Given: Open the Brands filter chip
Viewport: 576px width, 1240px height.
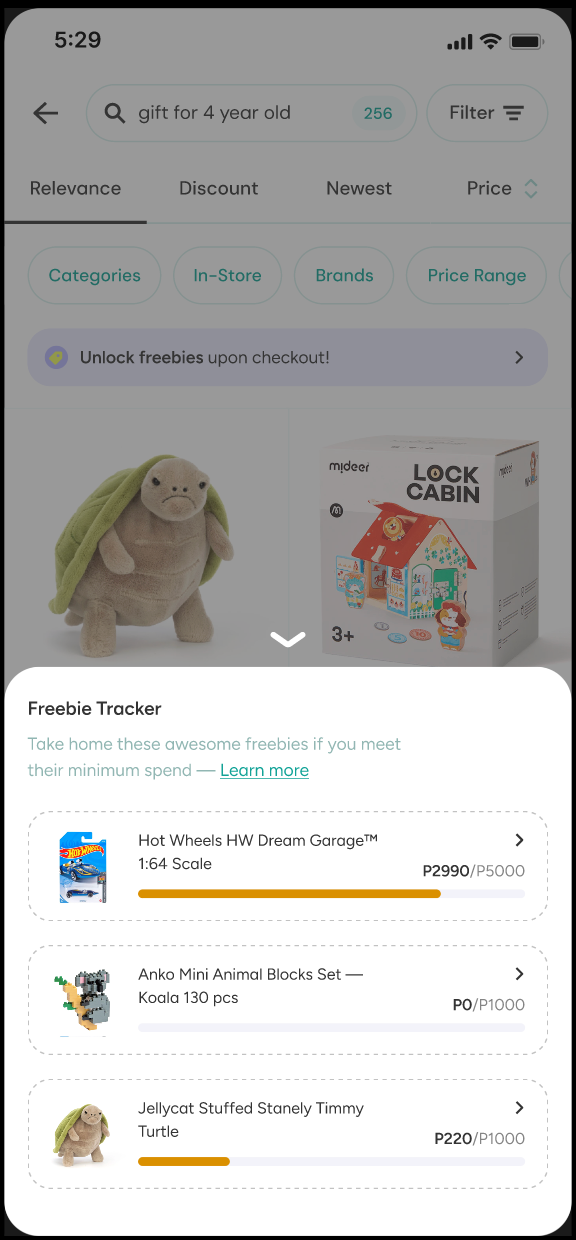Looking at the screenshot, I should click(x=344, y=275).
